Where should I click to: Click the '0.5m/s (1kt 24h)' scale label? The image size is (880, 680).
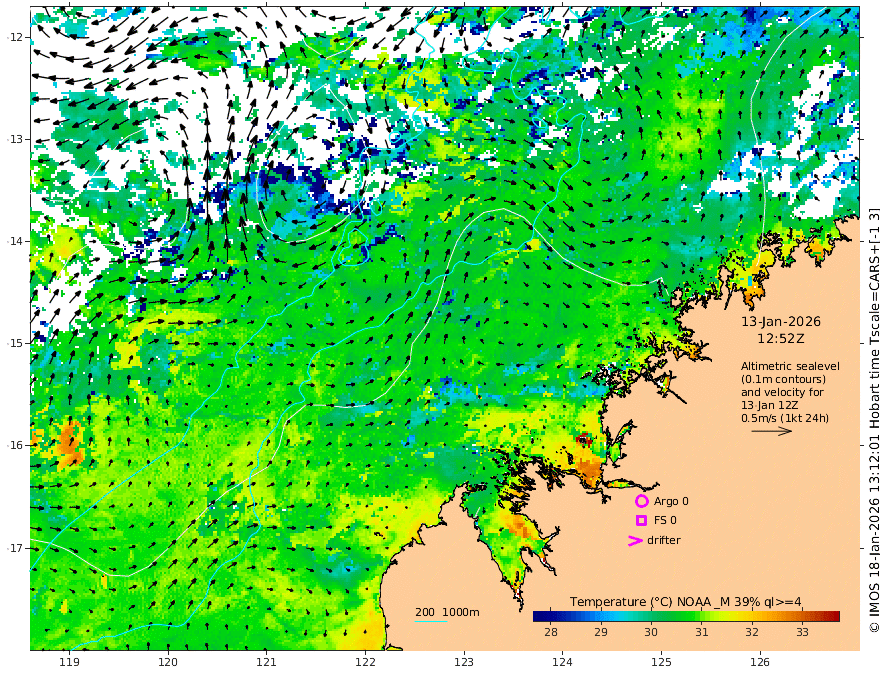[785, 418]
